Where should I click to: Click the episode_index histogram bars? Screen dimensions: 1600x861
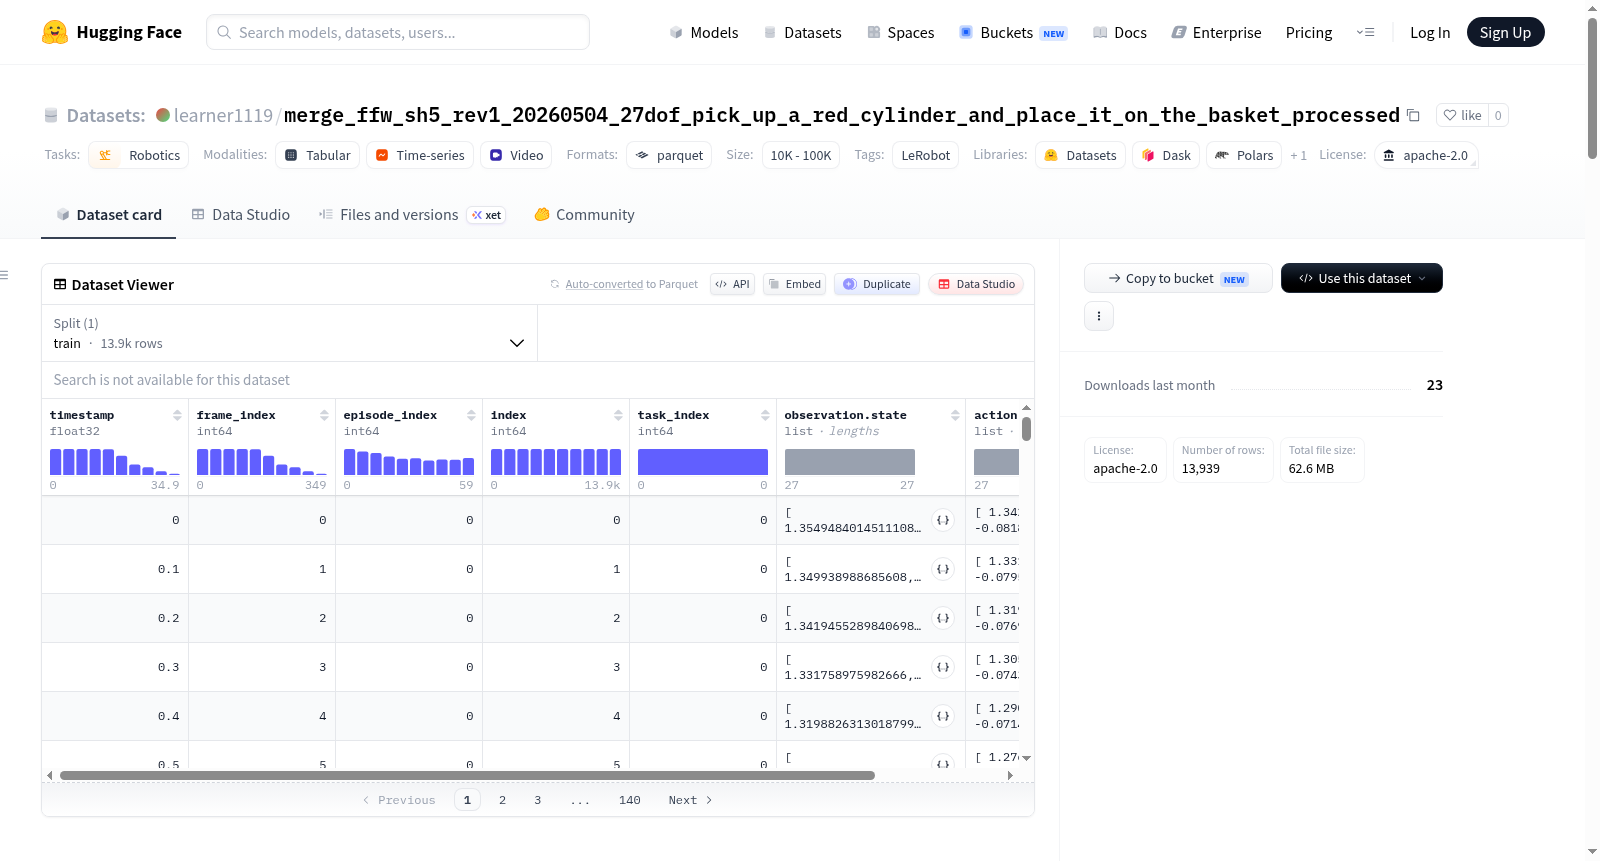tap(409, 462)
